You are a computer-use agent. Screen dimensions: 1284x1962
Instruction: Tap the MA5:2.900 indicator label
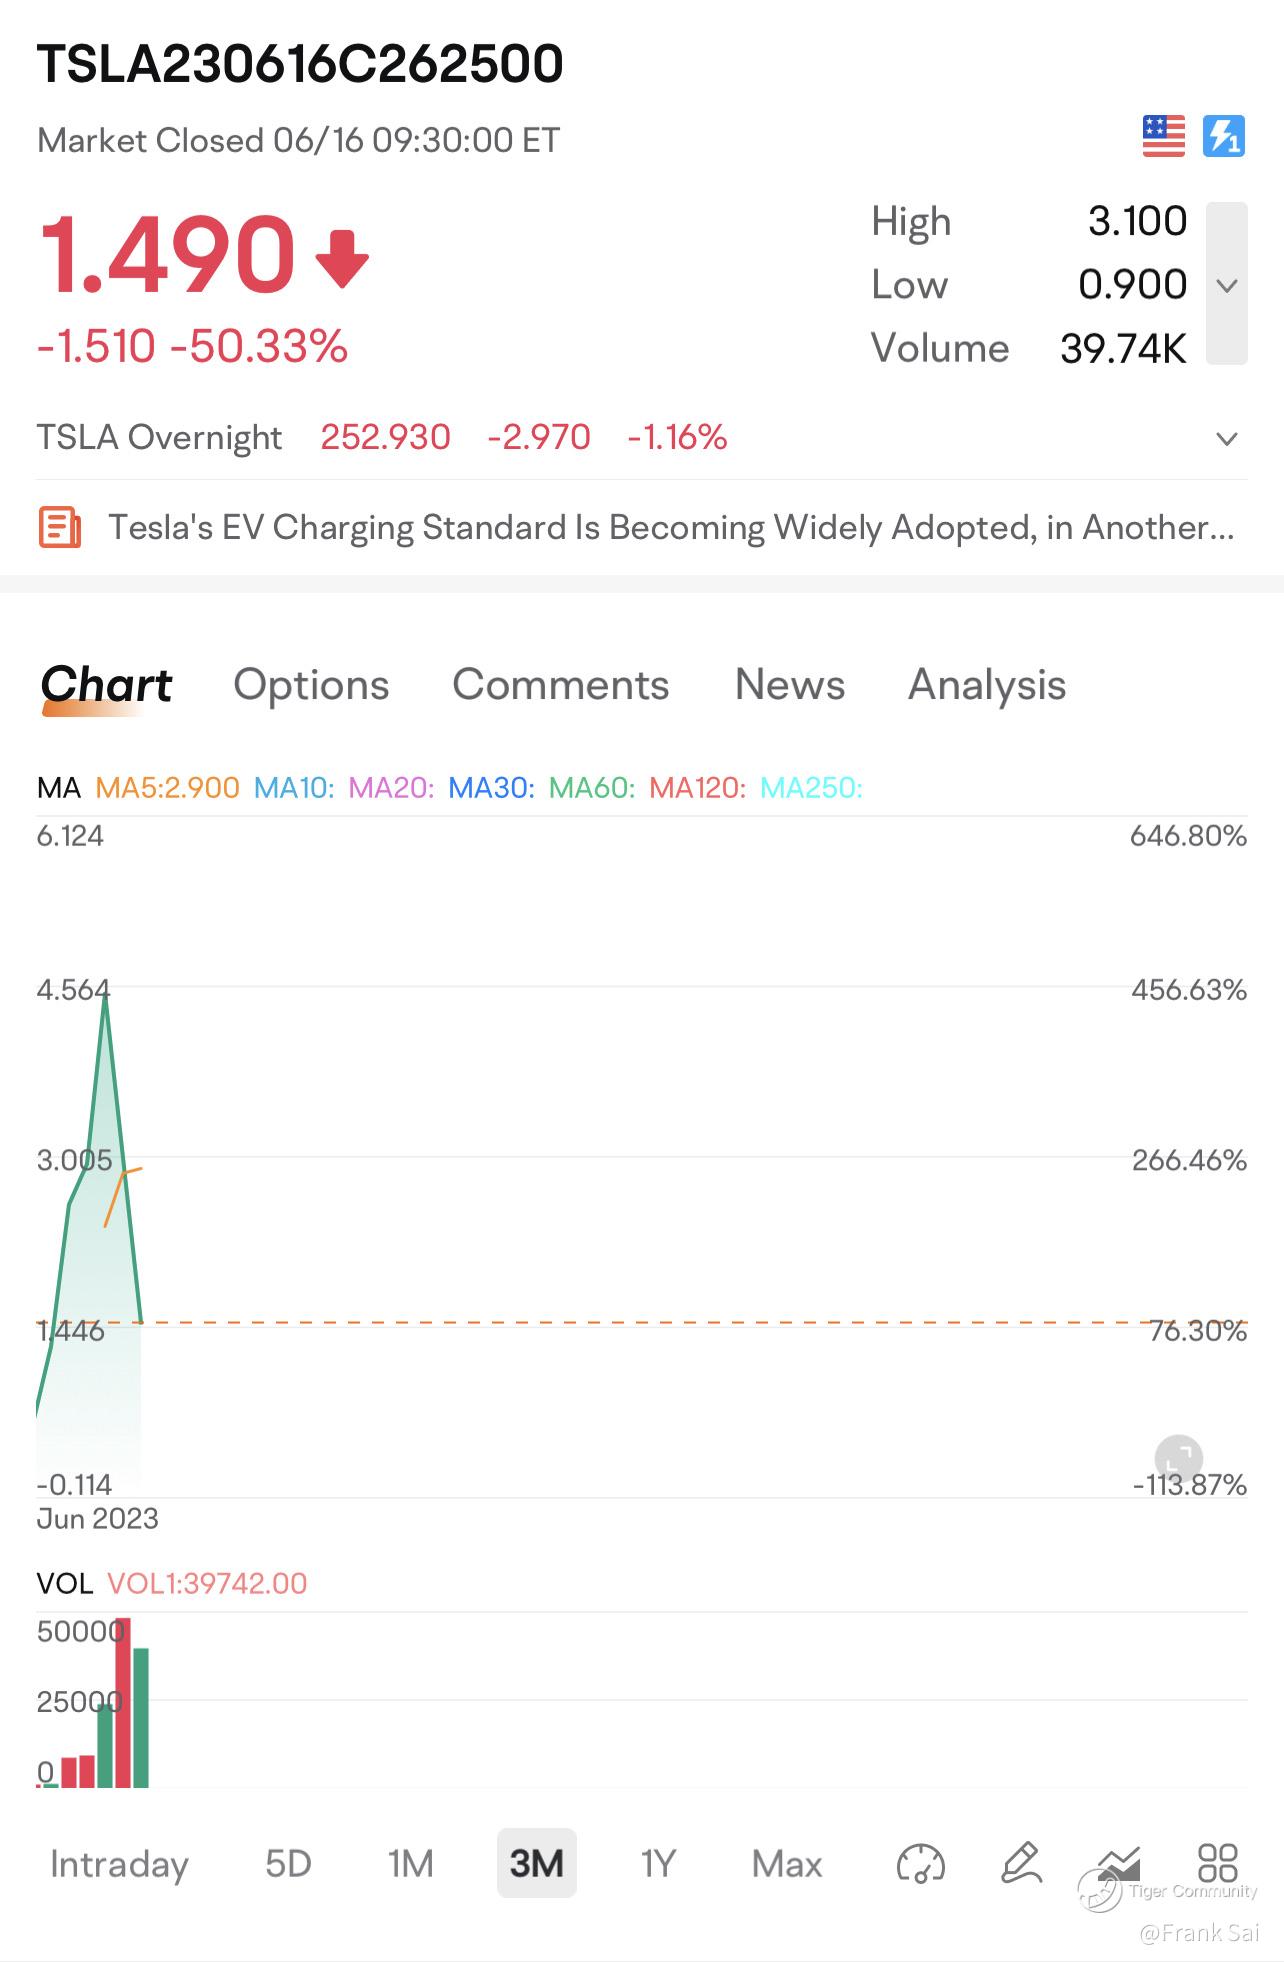click(167, 788)
